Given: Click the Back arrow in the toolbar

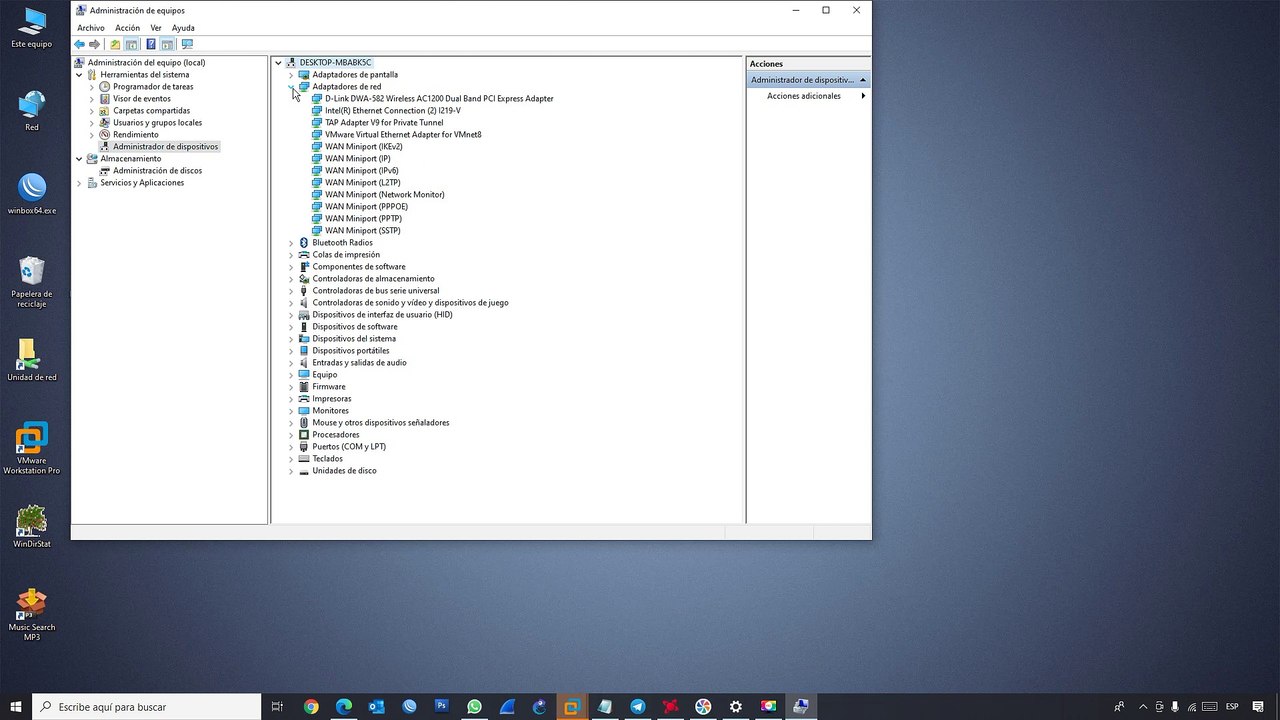Looking at the screenshot, I should tap(79, 44).
